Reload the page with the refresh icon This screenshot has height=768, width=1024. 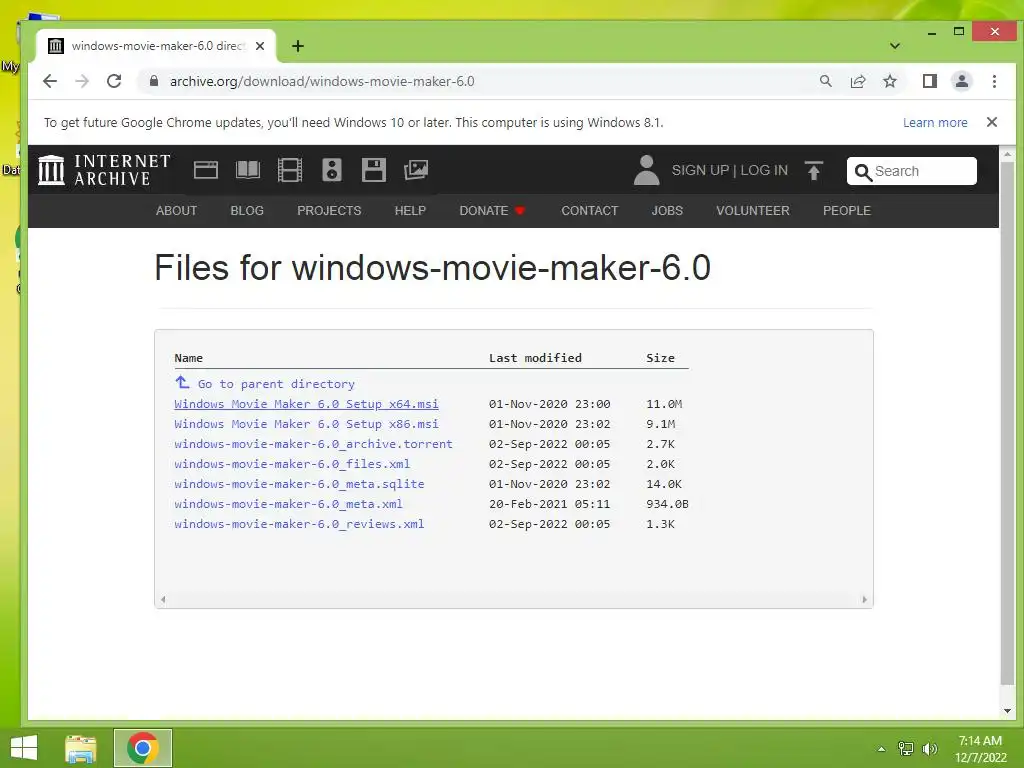114,82
